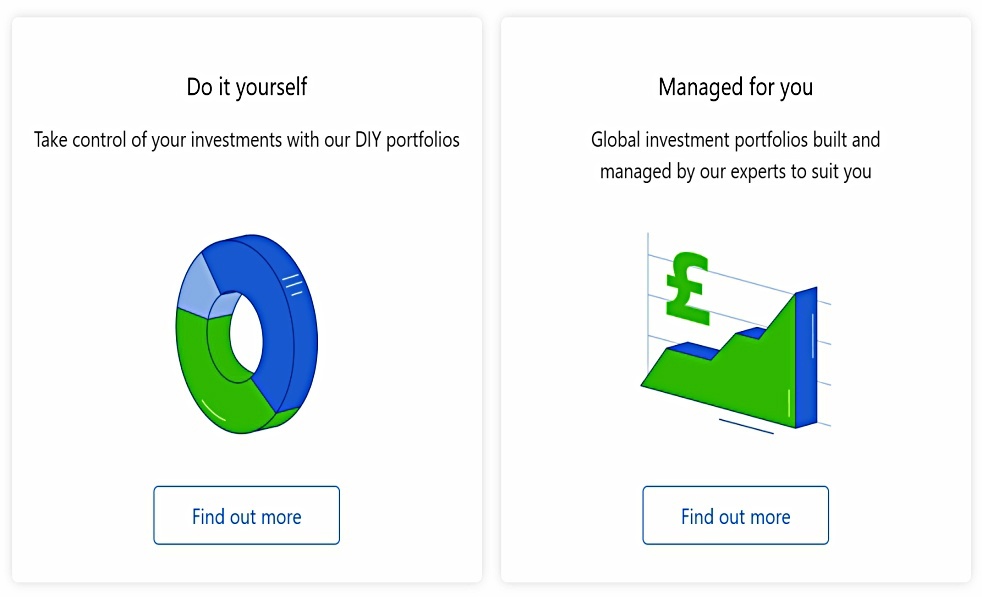Click the "Do it yourself" heading
982x597 pixels.
pos(247,87)
